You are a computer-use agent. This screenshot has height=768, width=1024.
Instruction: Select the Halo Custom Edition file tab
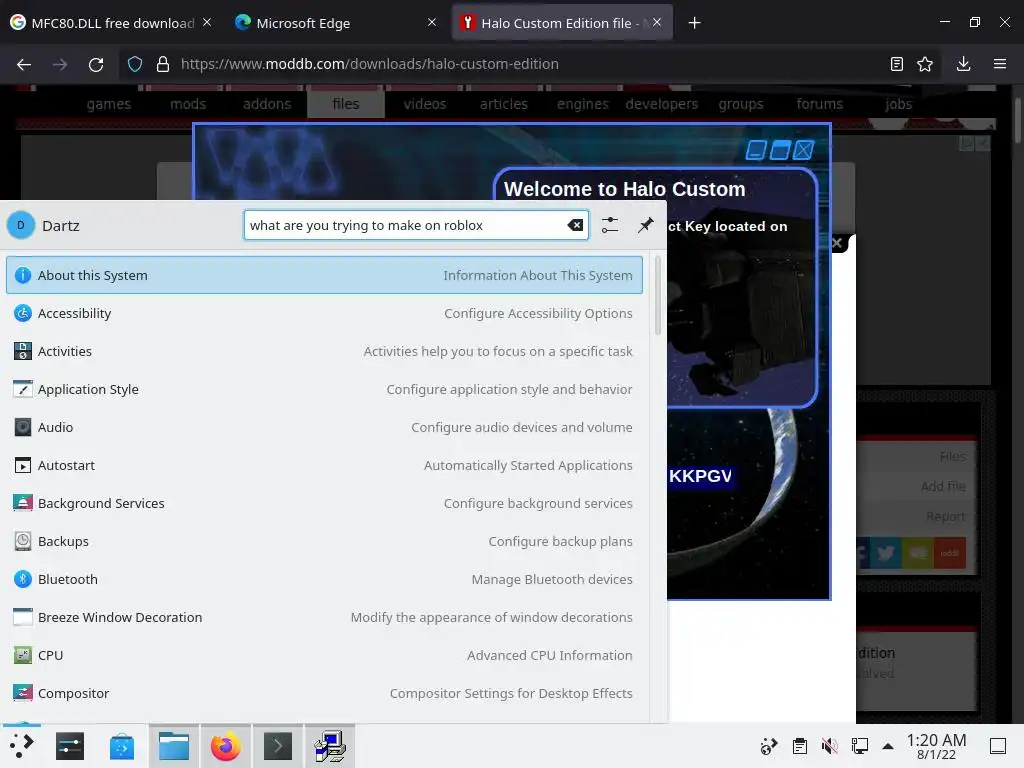(x=562, y=23)
